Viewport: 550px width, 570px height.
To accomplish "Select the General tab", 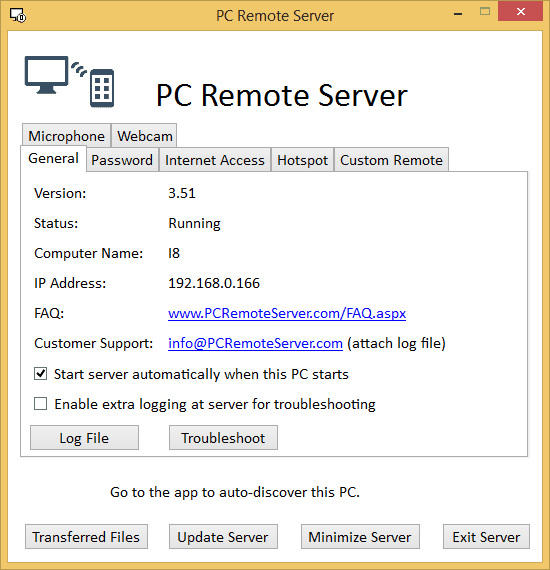I will pyautogui.click(x=53, y=158).
